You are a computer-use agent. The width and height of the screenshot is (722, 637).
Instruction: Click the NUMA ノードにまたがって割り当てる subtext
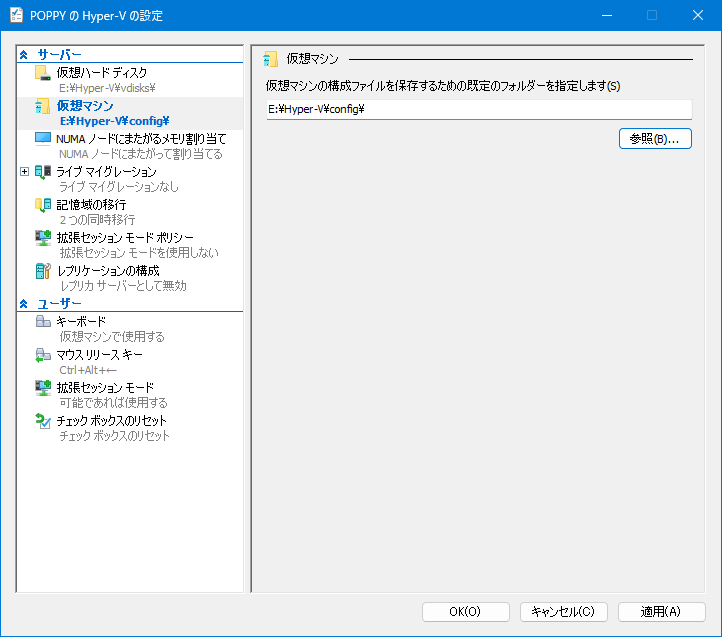pyautogui.click(x=141, y=154)
